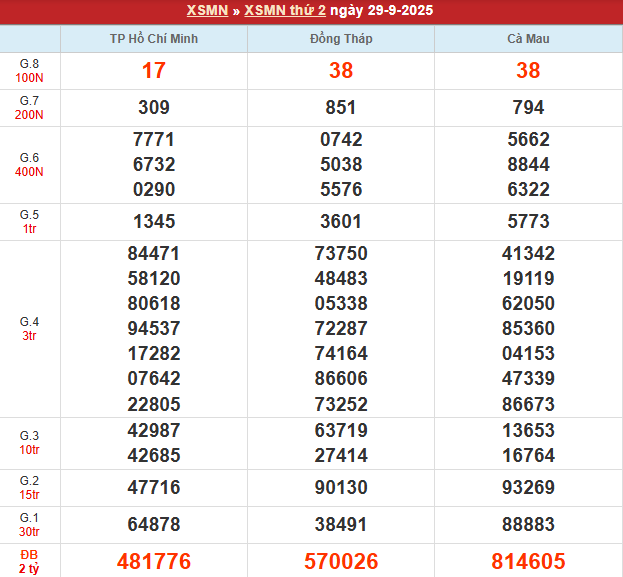Click G.1 number 88883
Image resolution: width=623 pixels, height=577 pixels.
tap(528, 524)
